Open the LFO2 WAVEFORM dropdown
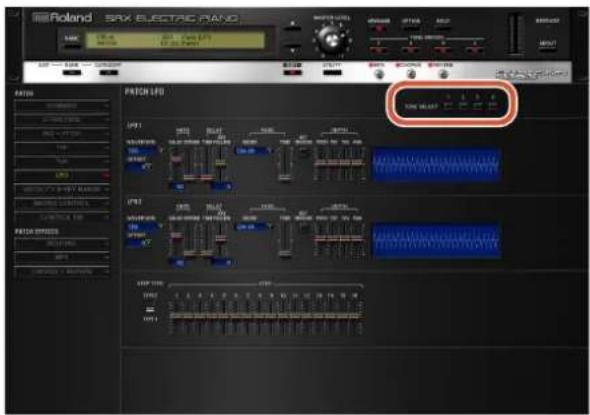The image size is (590, 415). point(144,227)
